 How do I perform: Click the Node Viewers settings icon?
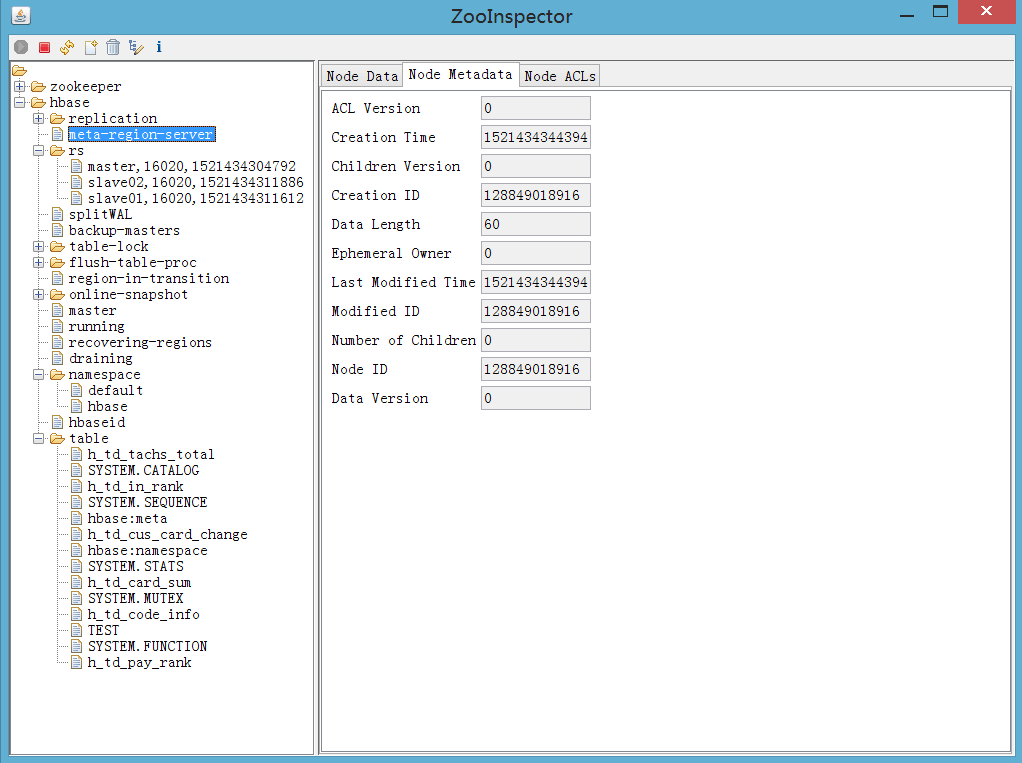click(x=136, y=47)
